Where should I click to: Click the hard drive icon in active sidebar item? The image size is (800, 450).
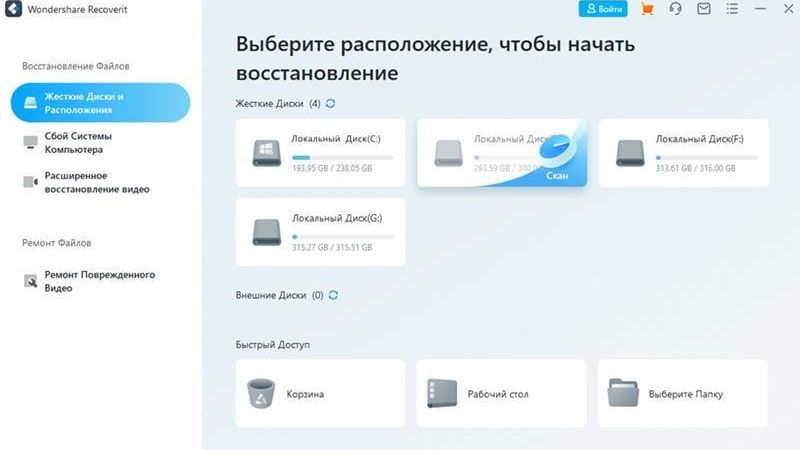tap(30, 103)
